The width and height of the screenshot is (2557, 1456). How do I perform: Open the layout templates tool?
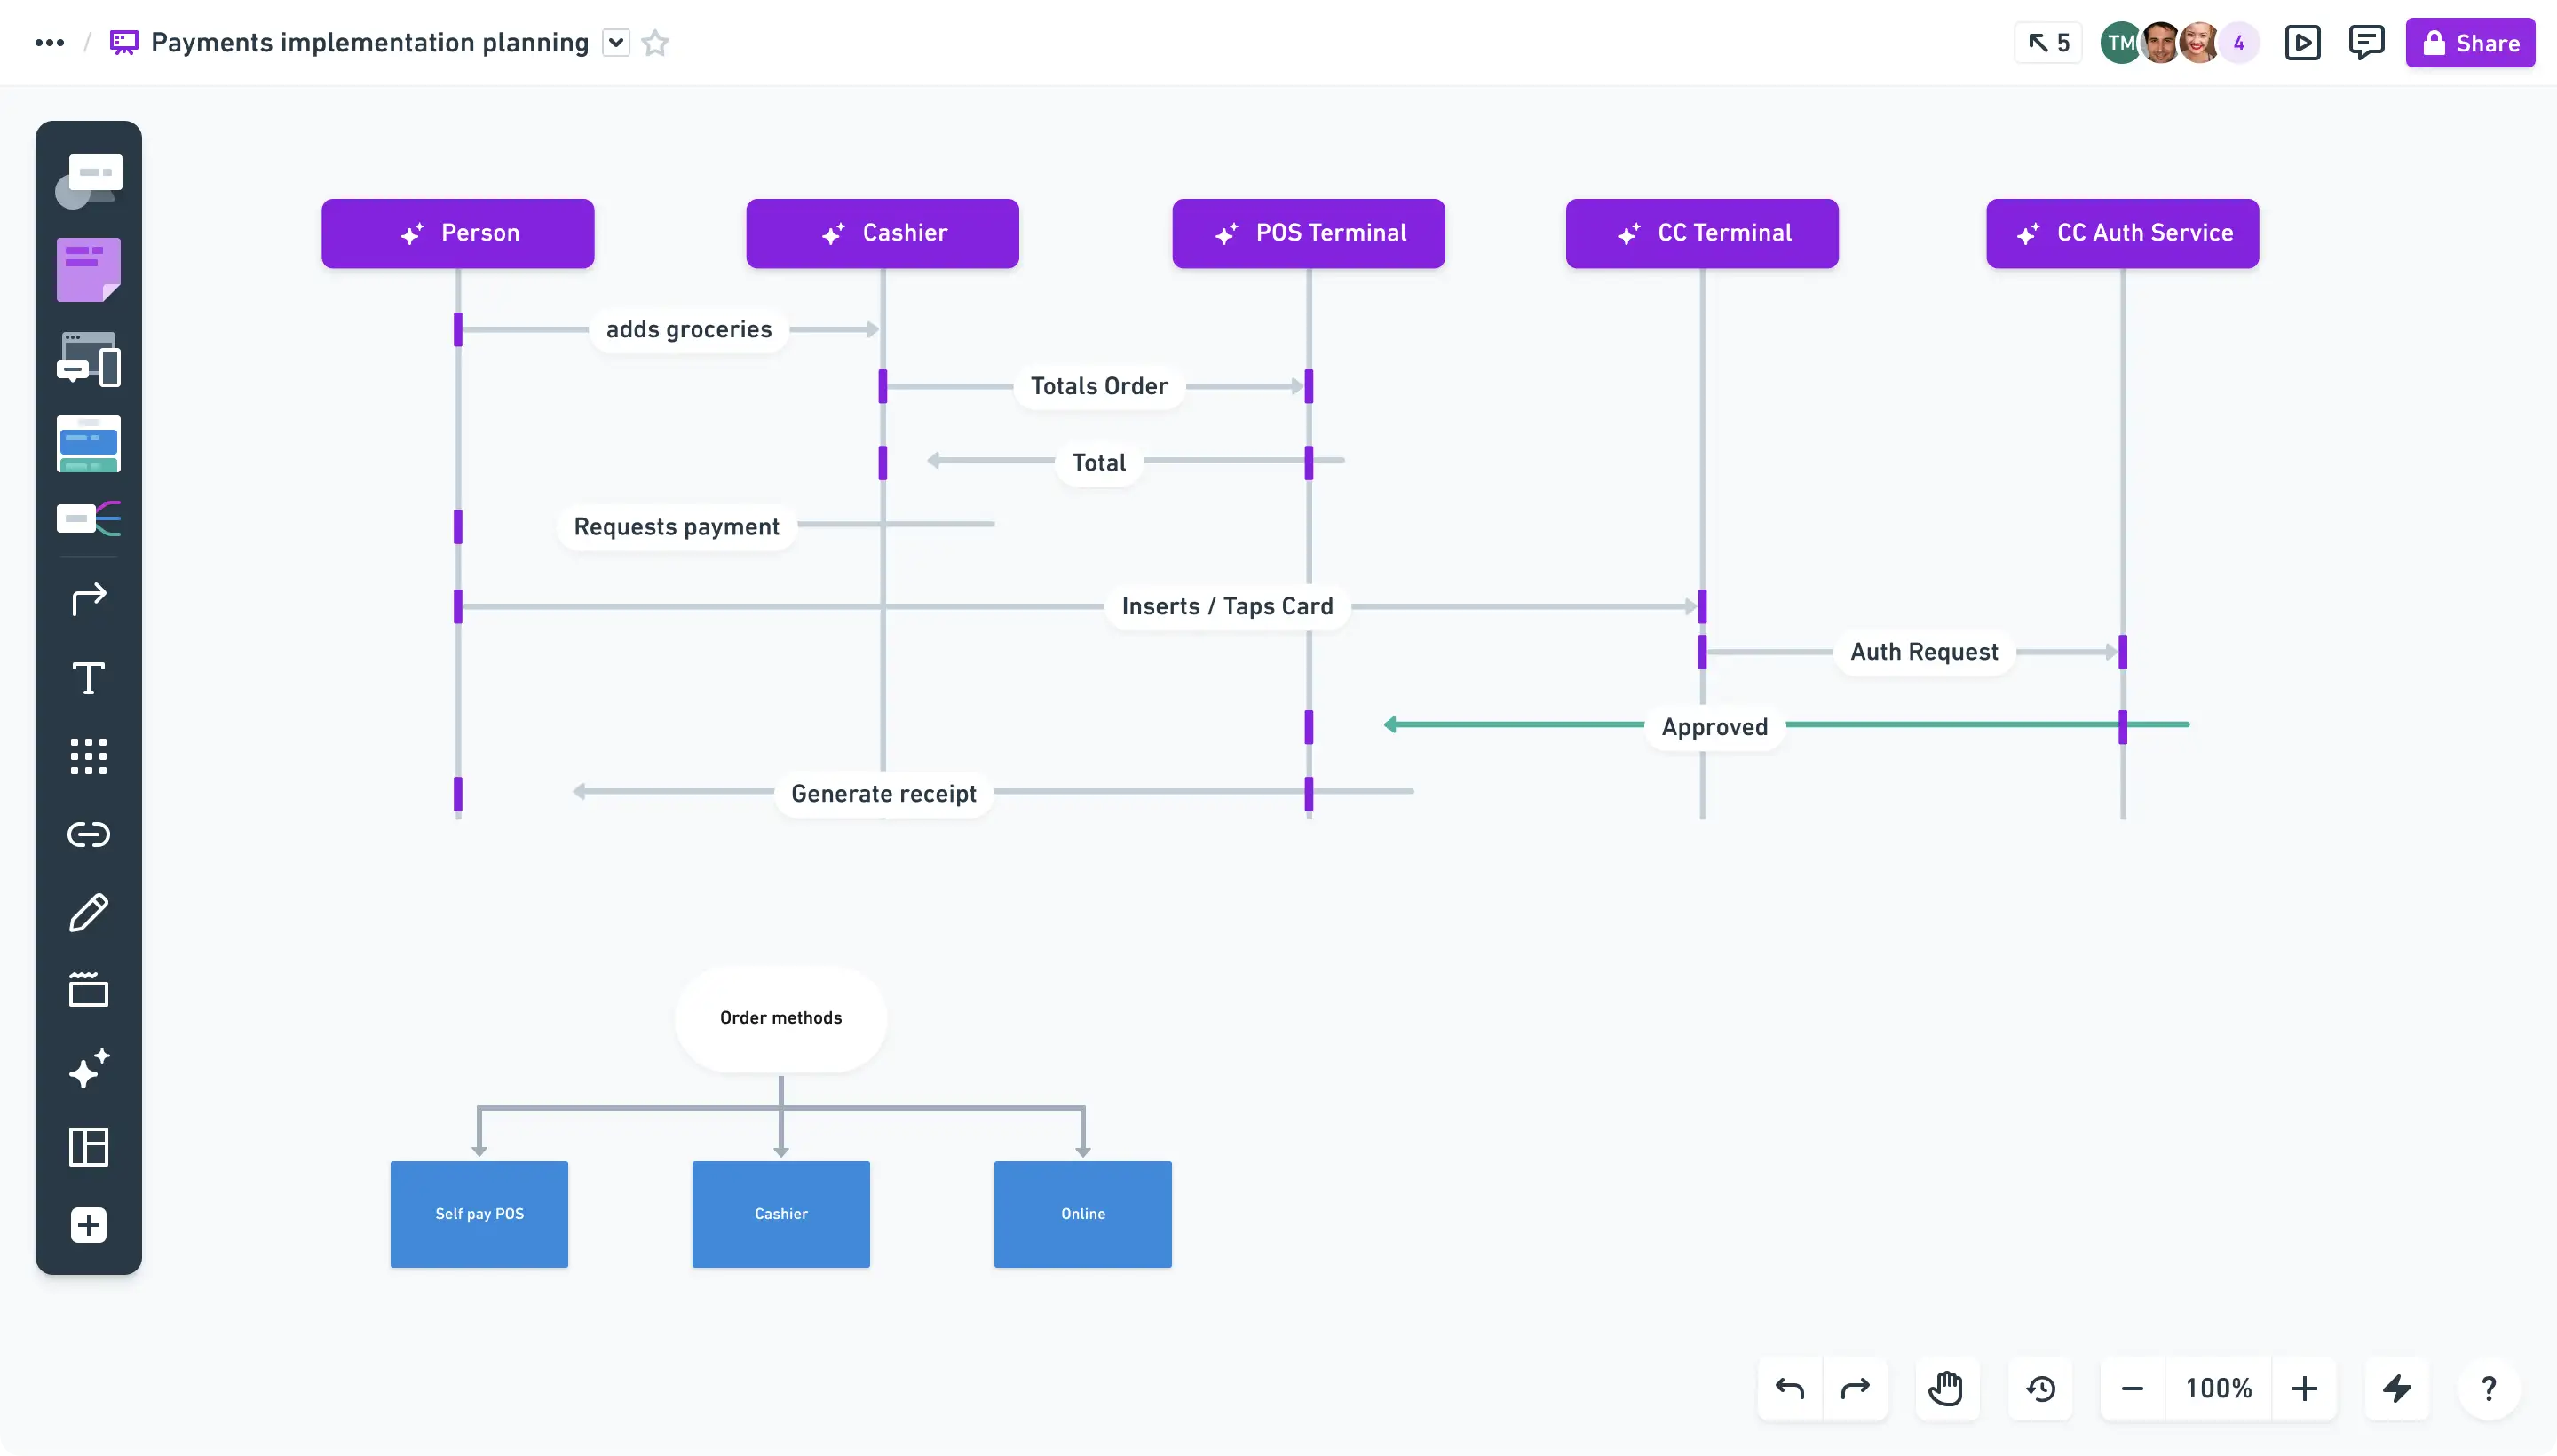coord(88,1147)
